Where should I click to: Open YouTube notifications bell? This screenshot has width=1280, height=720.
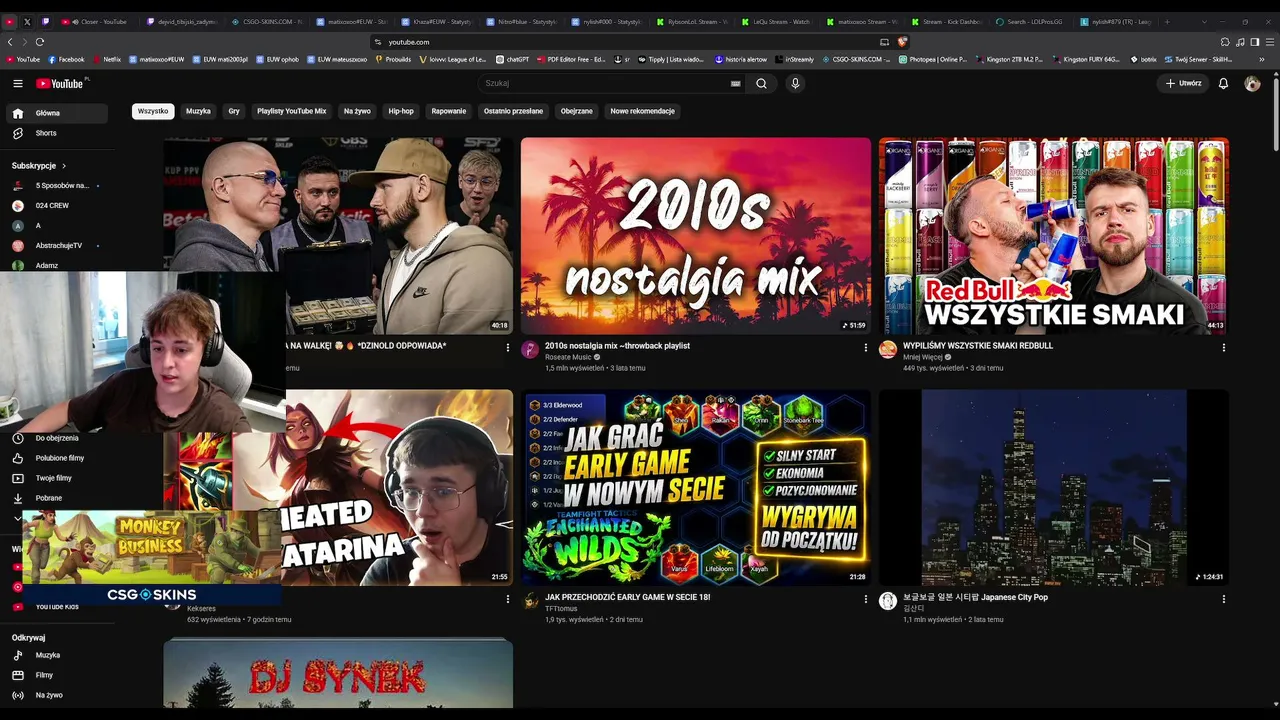tap(1223, 83)
